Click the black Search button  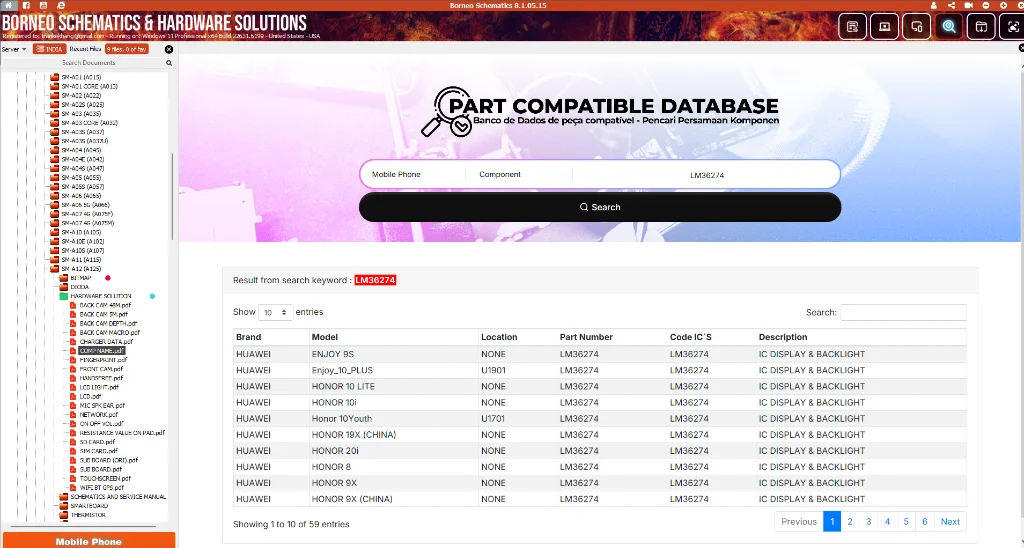click(600, 207)
